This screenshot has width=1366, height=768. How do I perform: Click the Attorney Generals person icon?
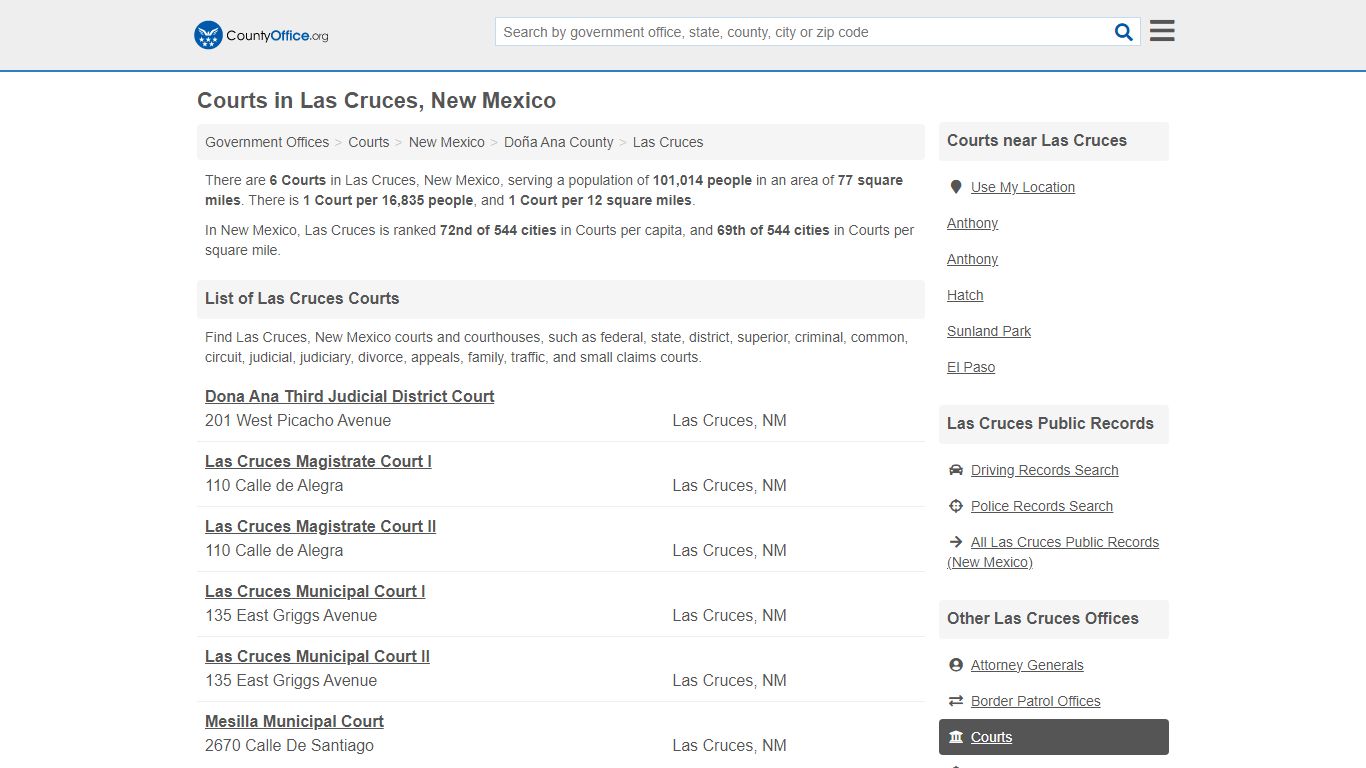[x=956, y=665]
